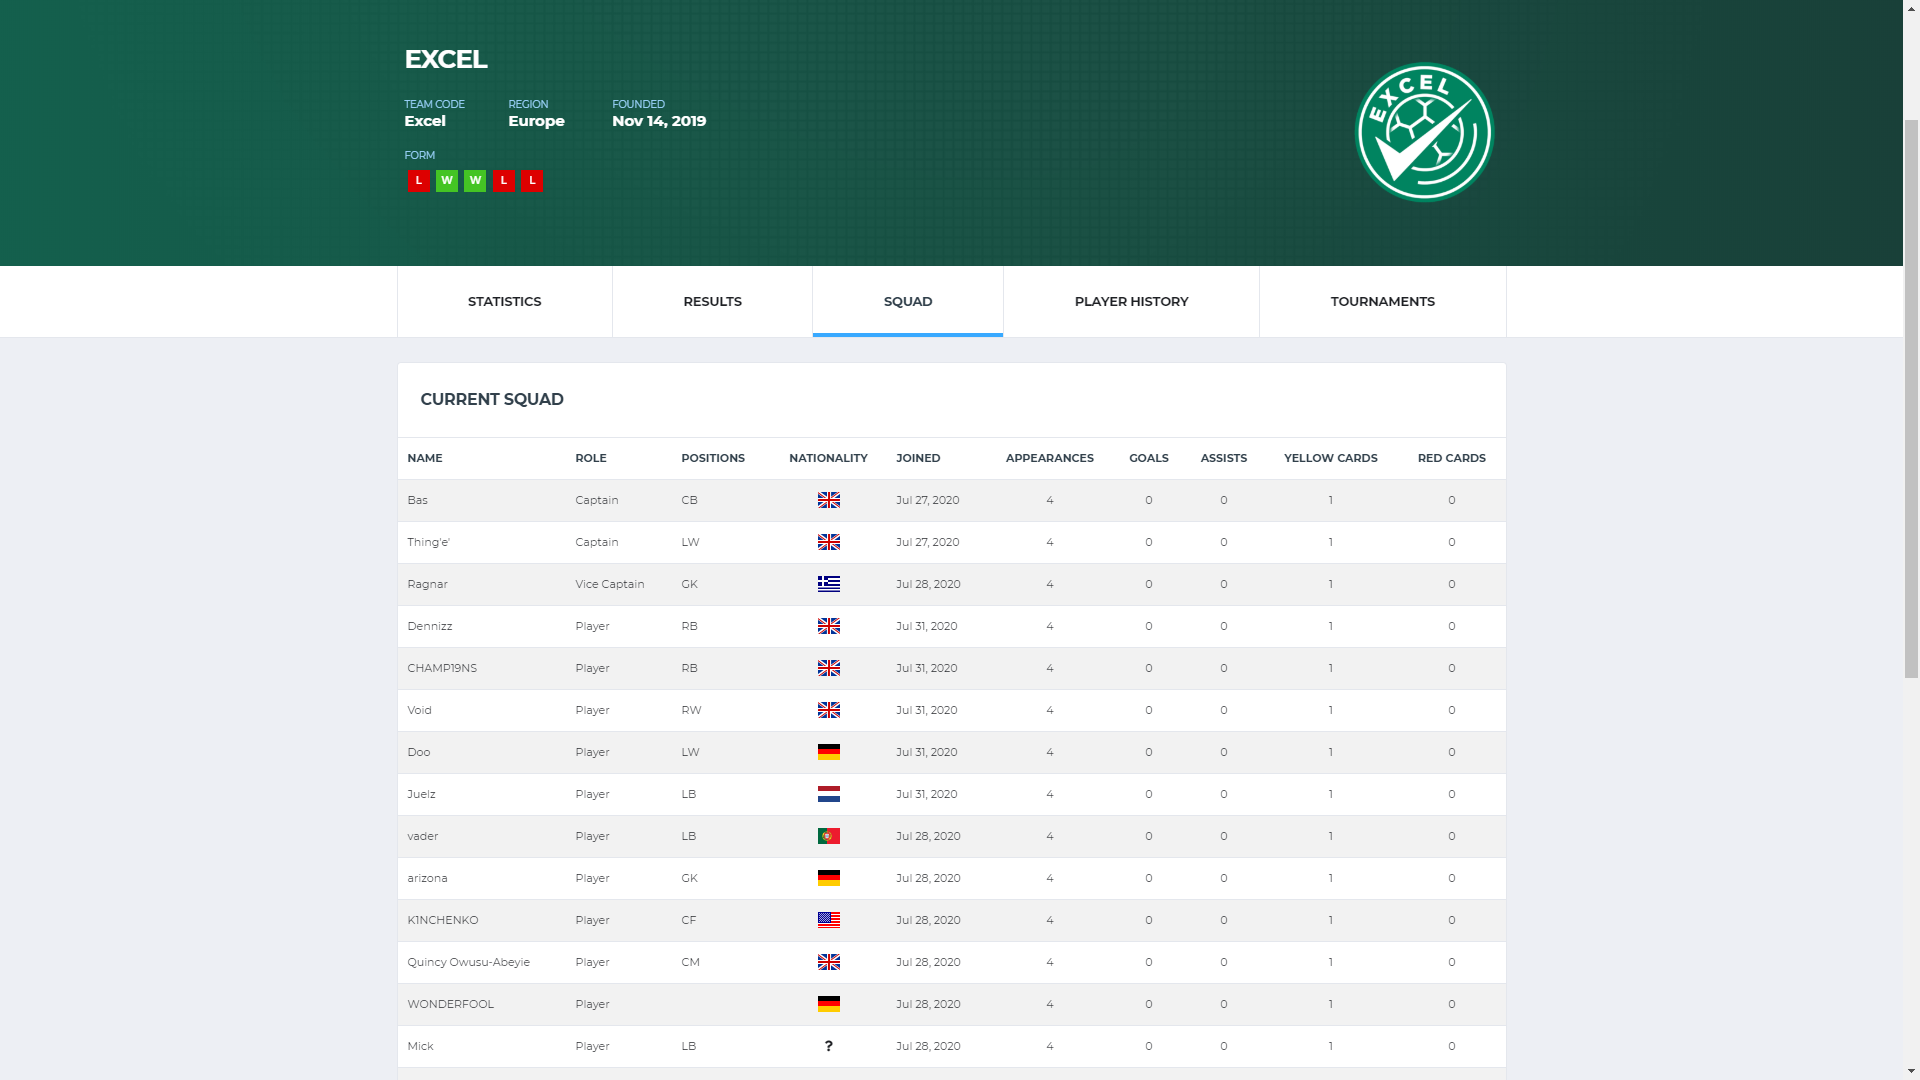Viewport: 1920px width, 1080px height.
Task: Click Mick's unknown nationality question mark
Action: [828, 1046]
